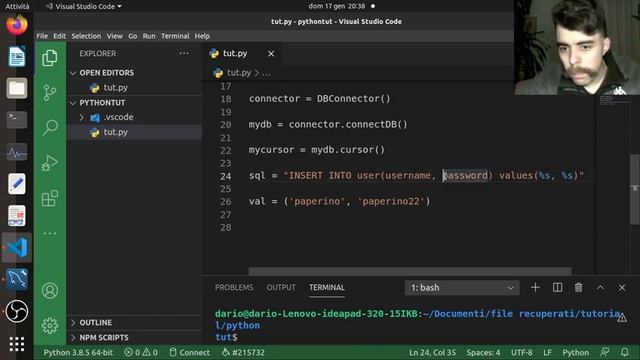Open the Extensions view
Screen dimensions: 640x360
[x=50, y=198]
